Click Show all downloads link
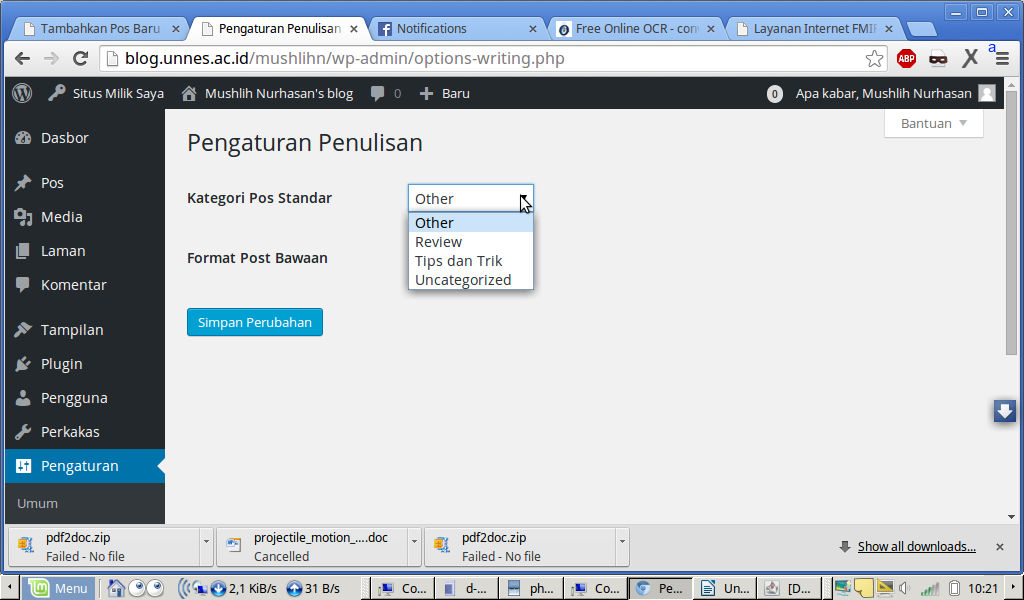This screenshot has width=1024, height=600. 916,546
